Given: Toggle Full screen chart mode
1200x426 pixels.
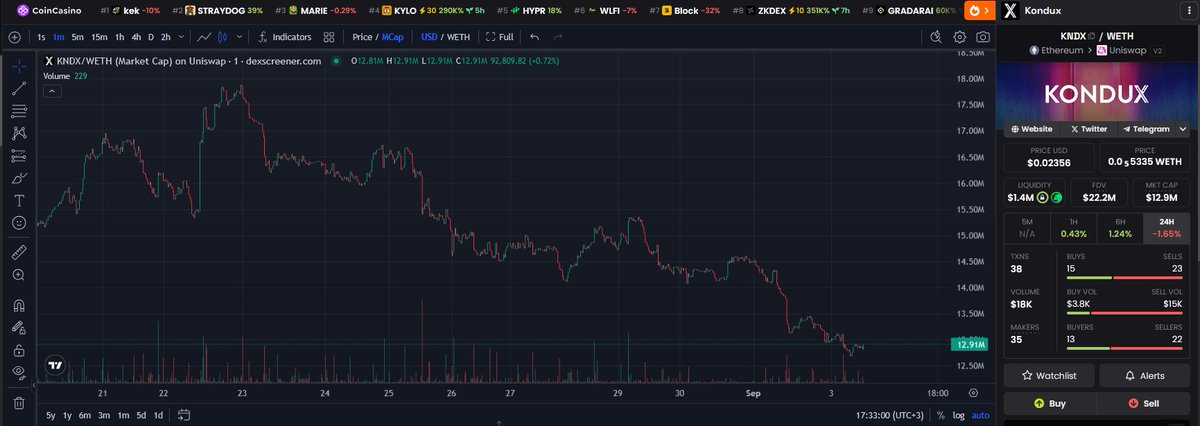Looking at the screenshot, I should [x=499, y=37].
